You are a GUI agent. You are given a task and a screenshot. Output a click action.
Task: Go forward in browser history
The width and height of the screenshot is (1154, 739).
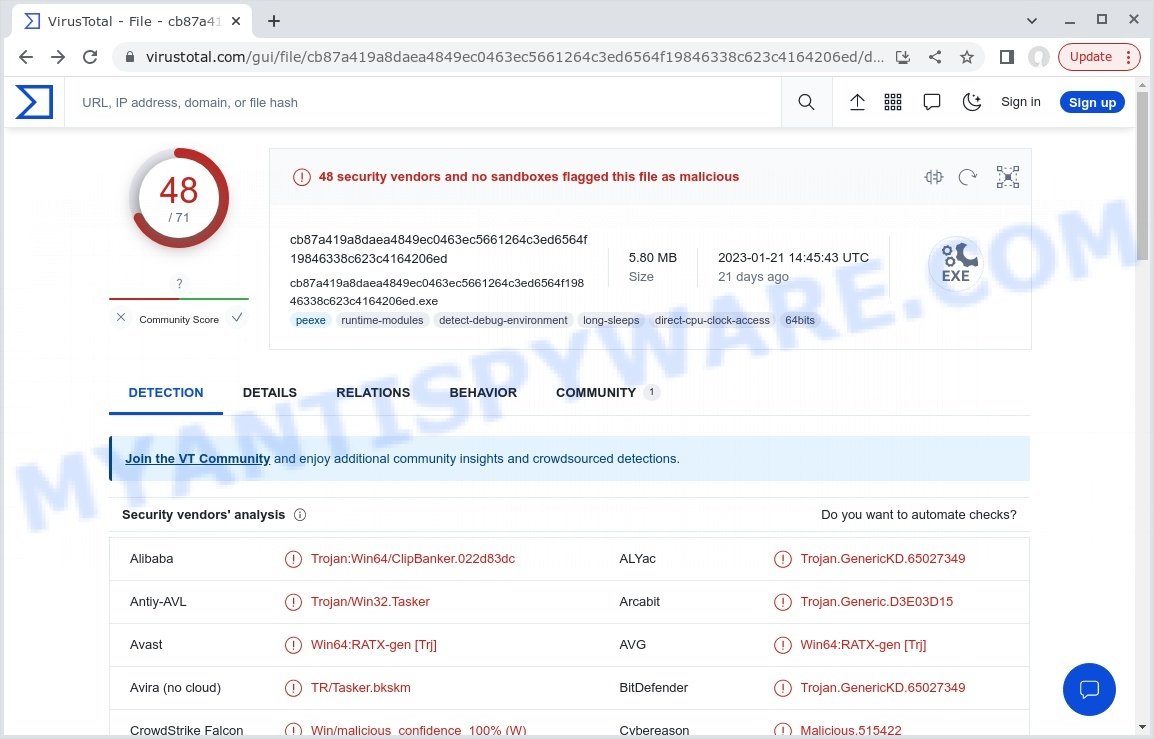click(58, 57)
